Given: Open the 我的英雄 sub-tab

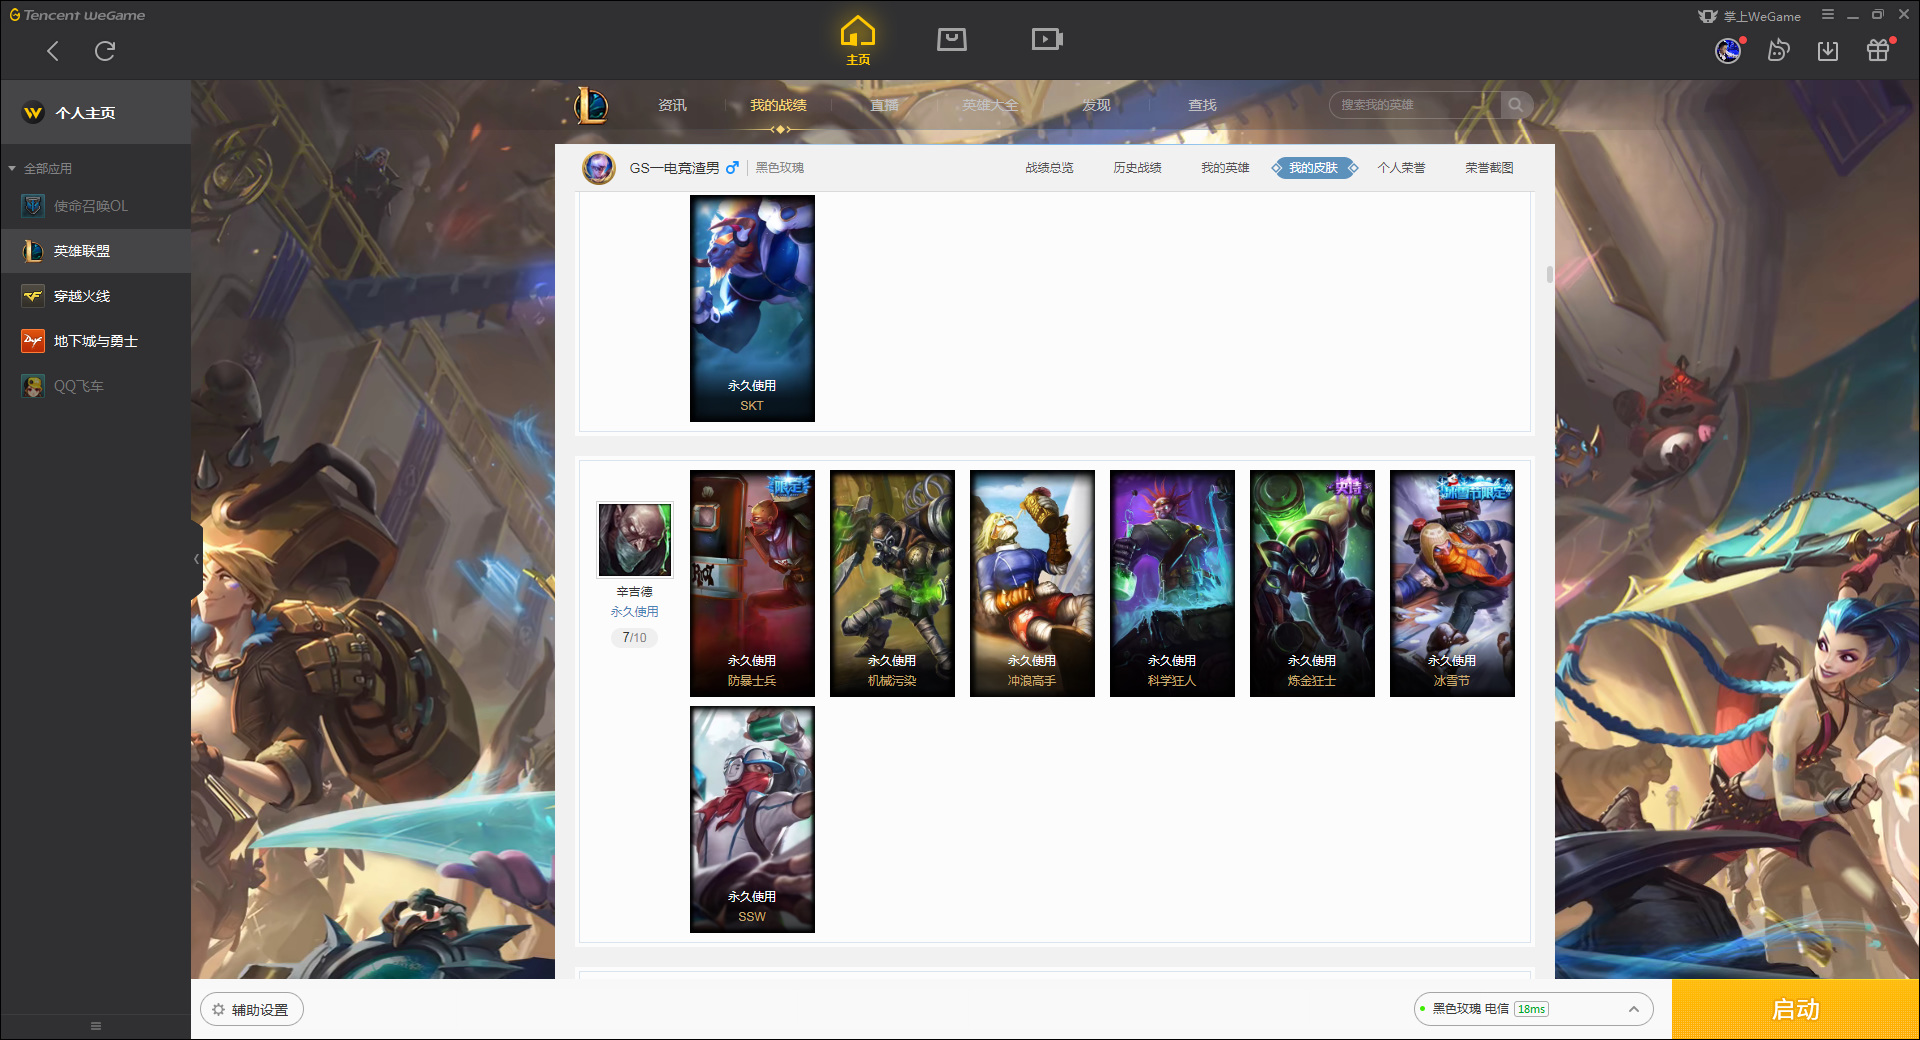Looking at the screenshot, I should click(1225, 168).
